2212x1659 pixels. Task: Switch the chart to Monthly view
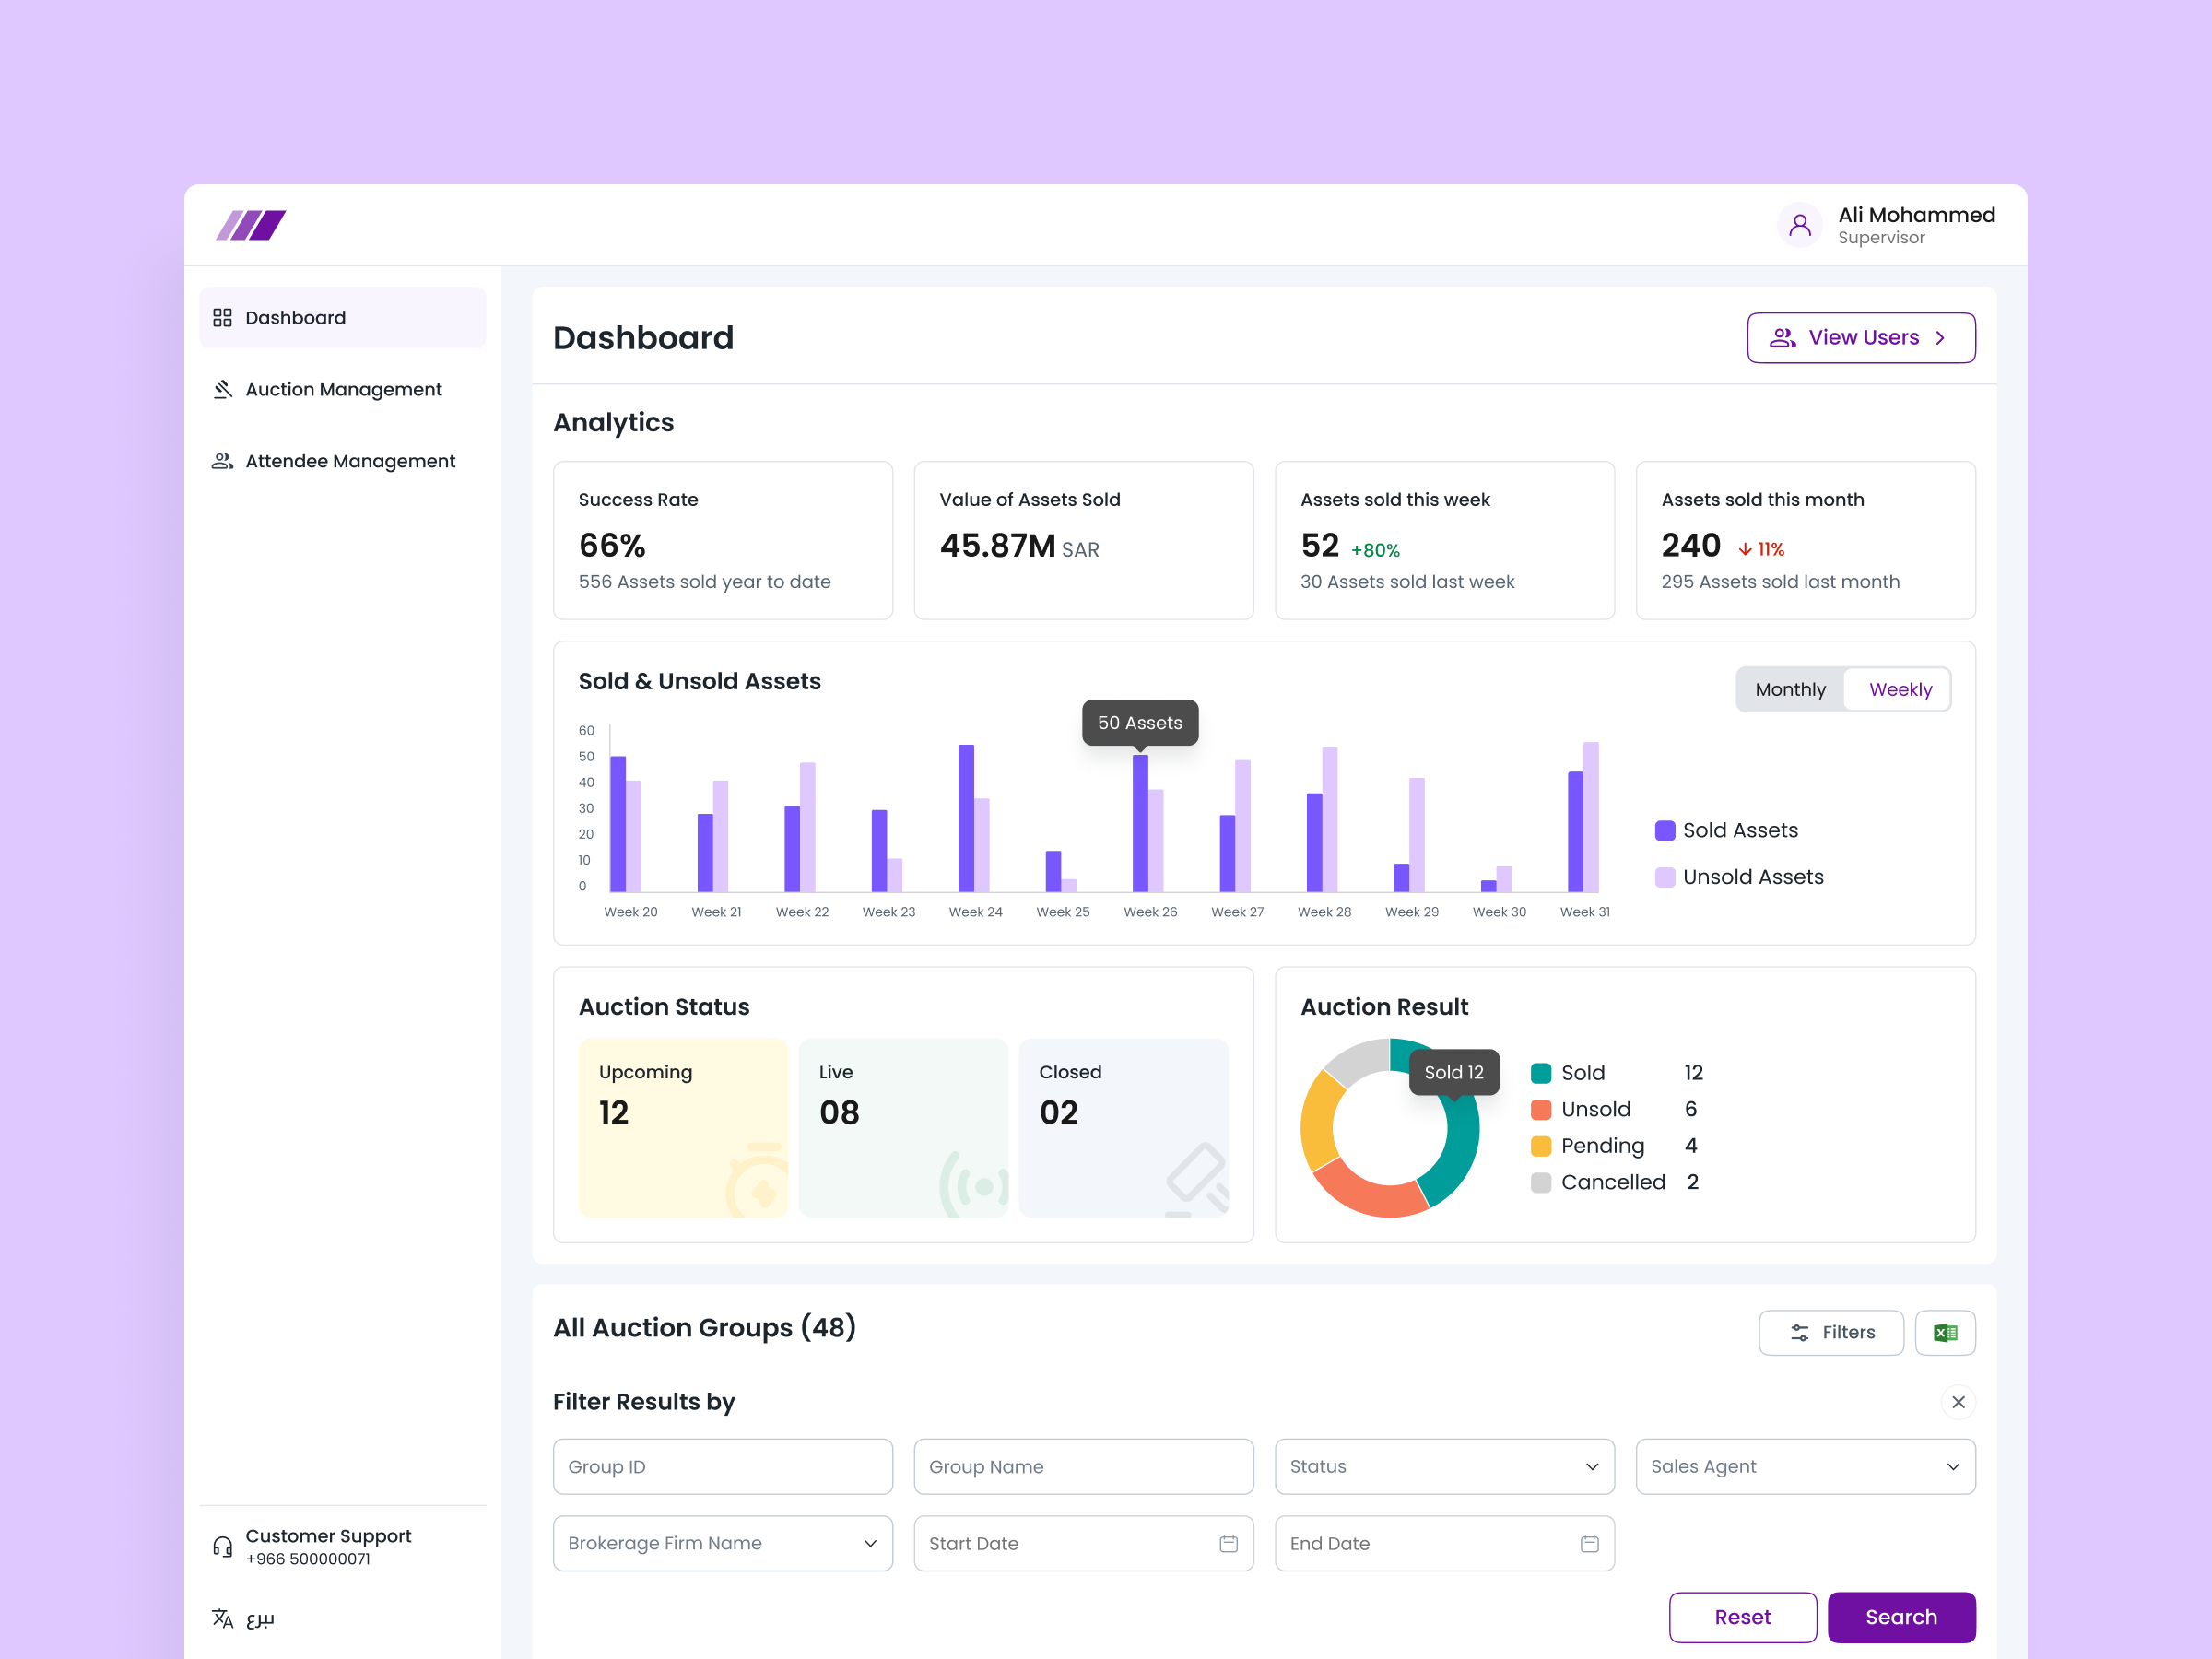[1789, 689]
